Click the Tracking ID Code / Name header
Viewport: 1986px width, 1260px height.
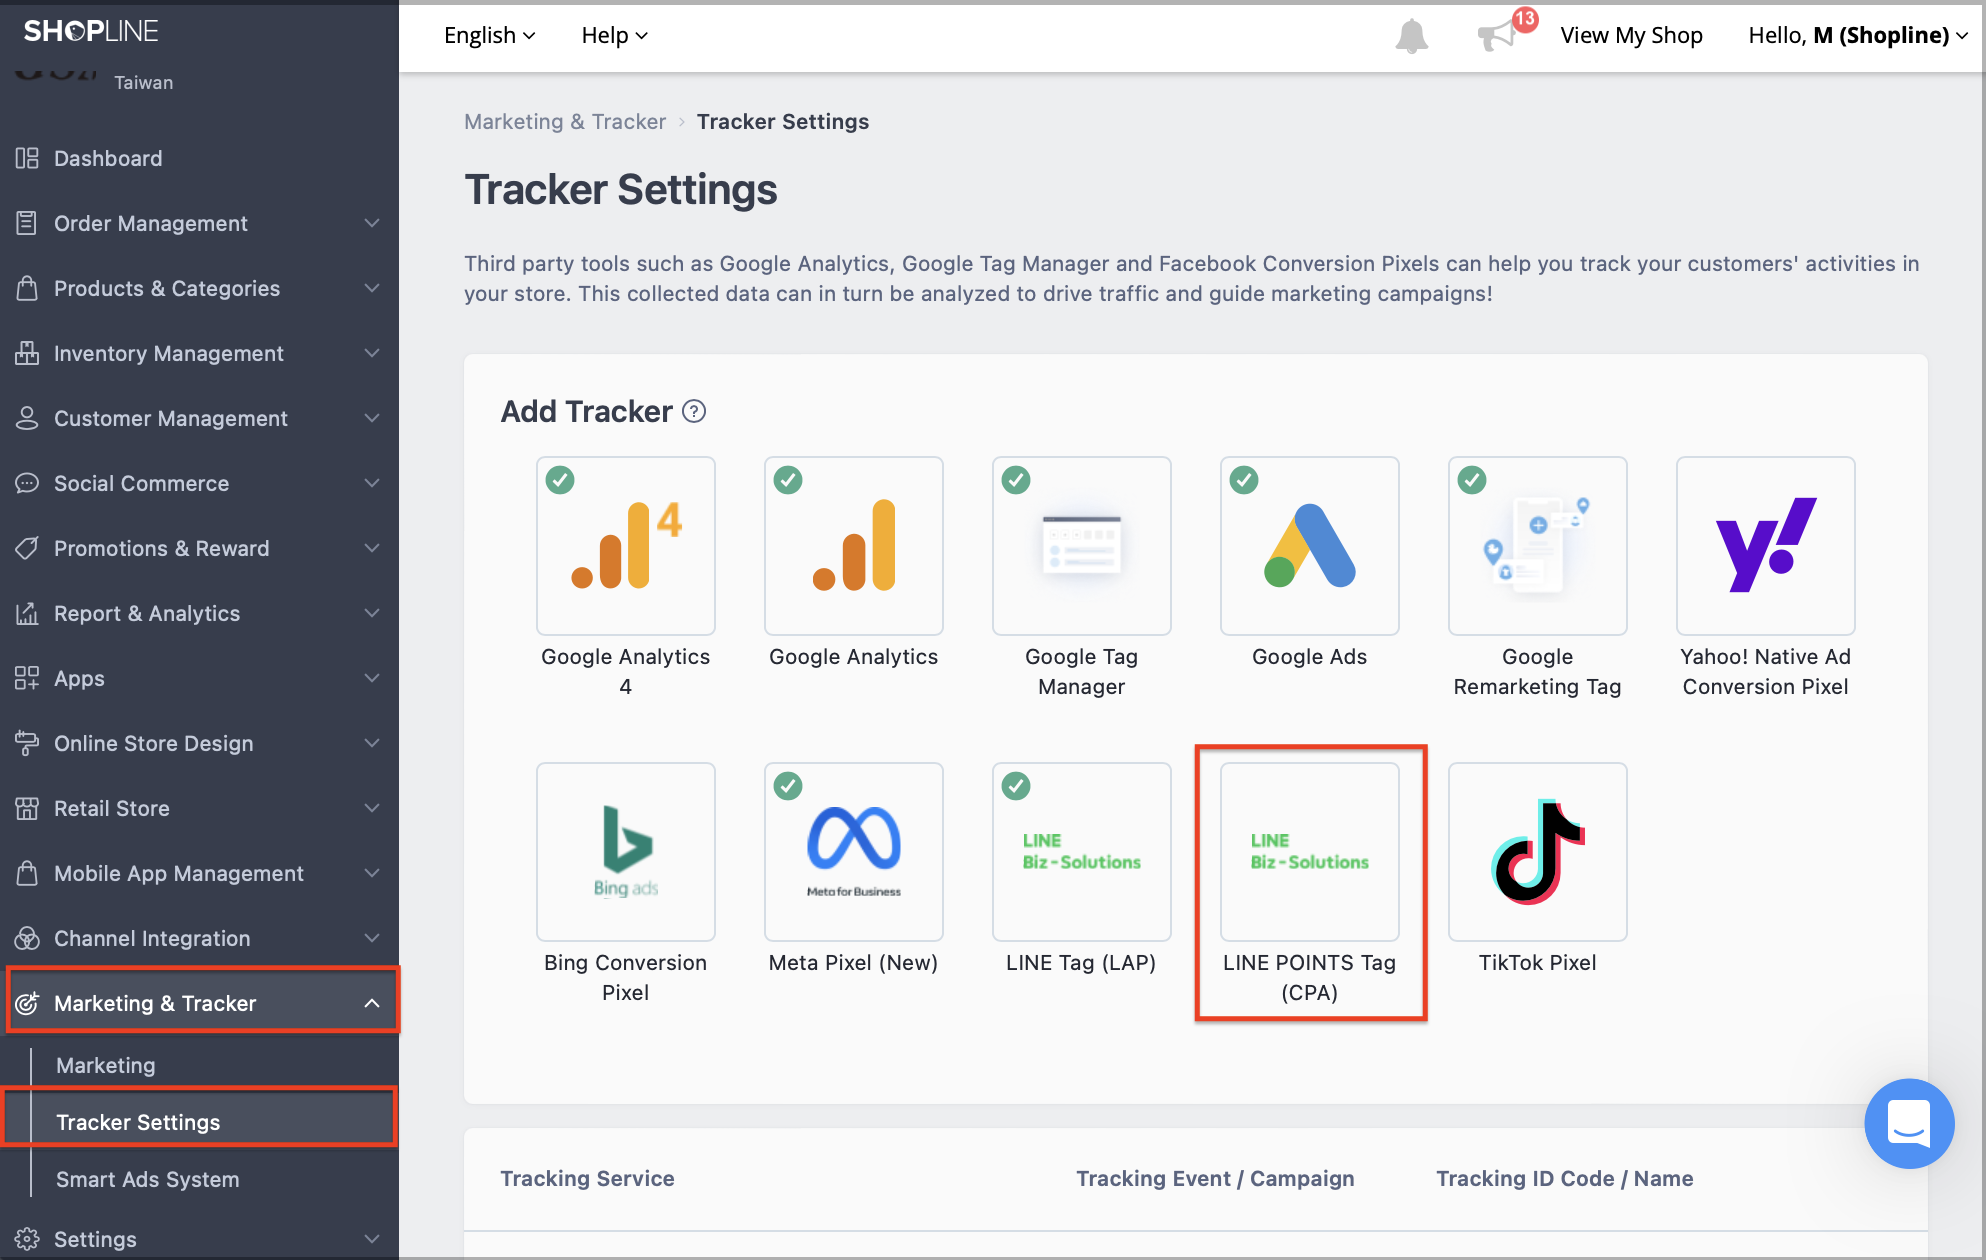pyautogui.click(x=1565, y=1178)
